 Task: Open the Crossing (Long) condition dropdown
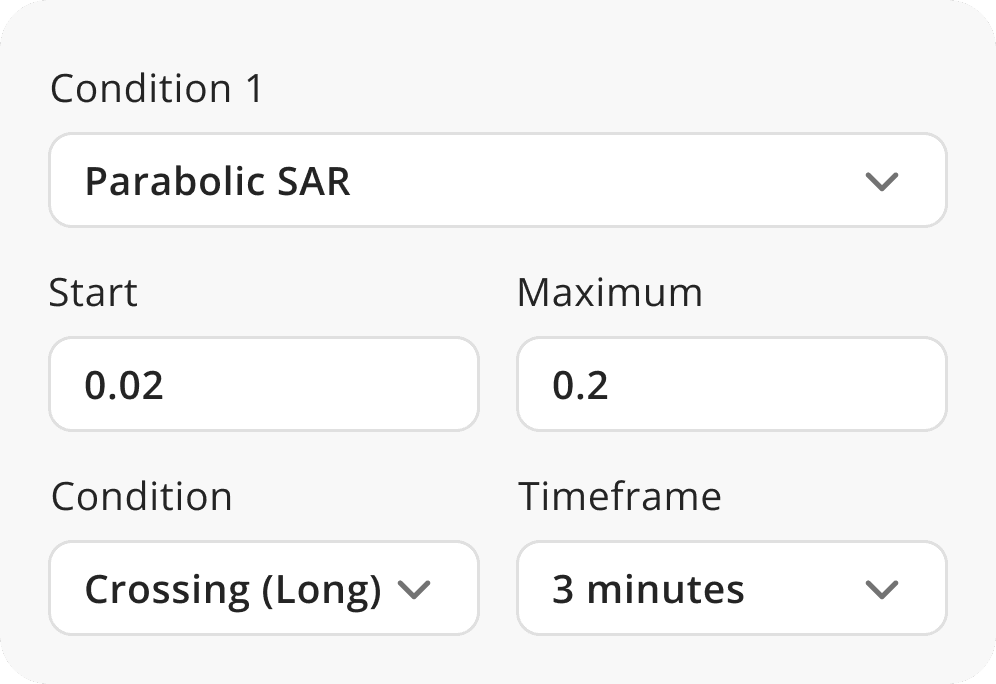pos(264,589)
